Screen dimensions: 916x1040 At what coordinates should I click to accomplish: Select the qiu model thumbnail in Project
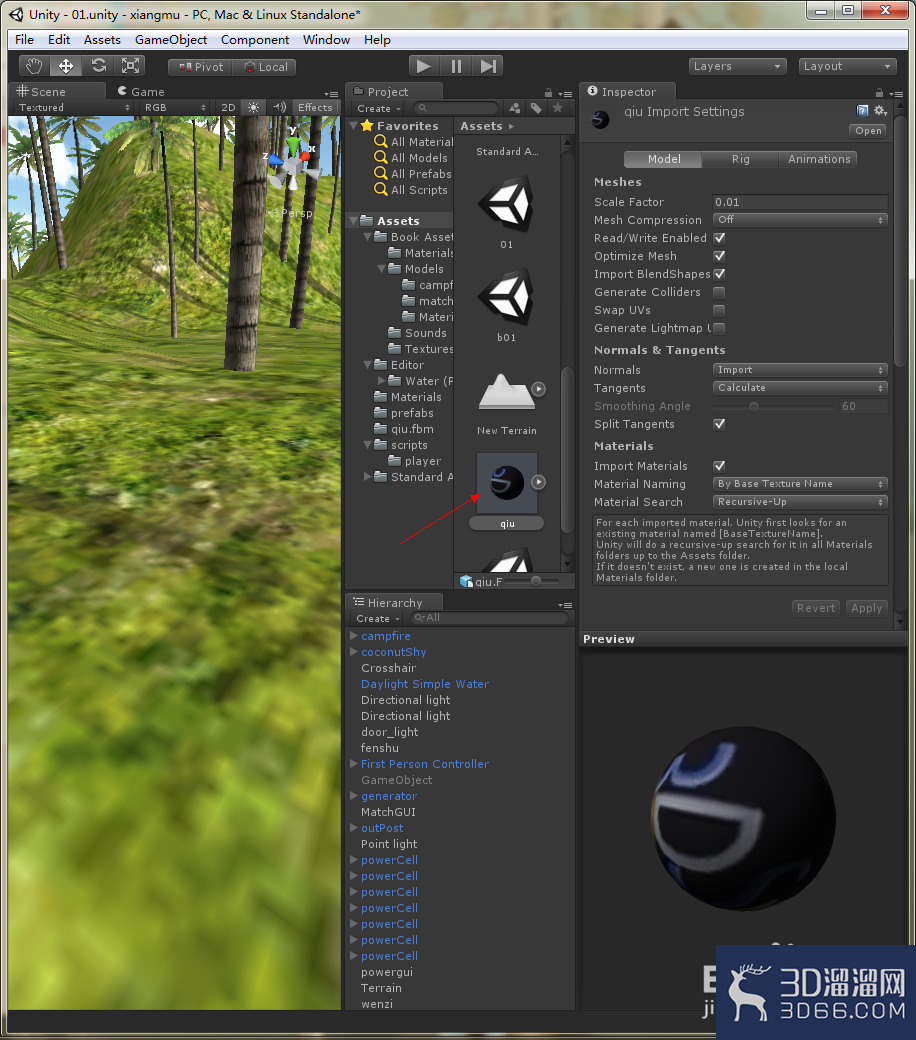(x=505, y=483)
